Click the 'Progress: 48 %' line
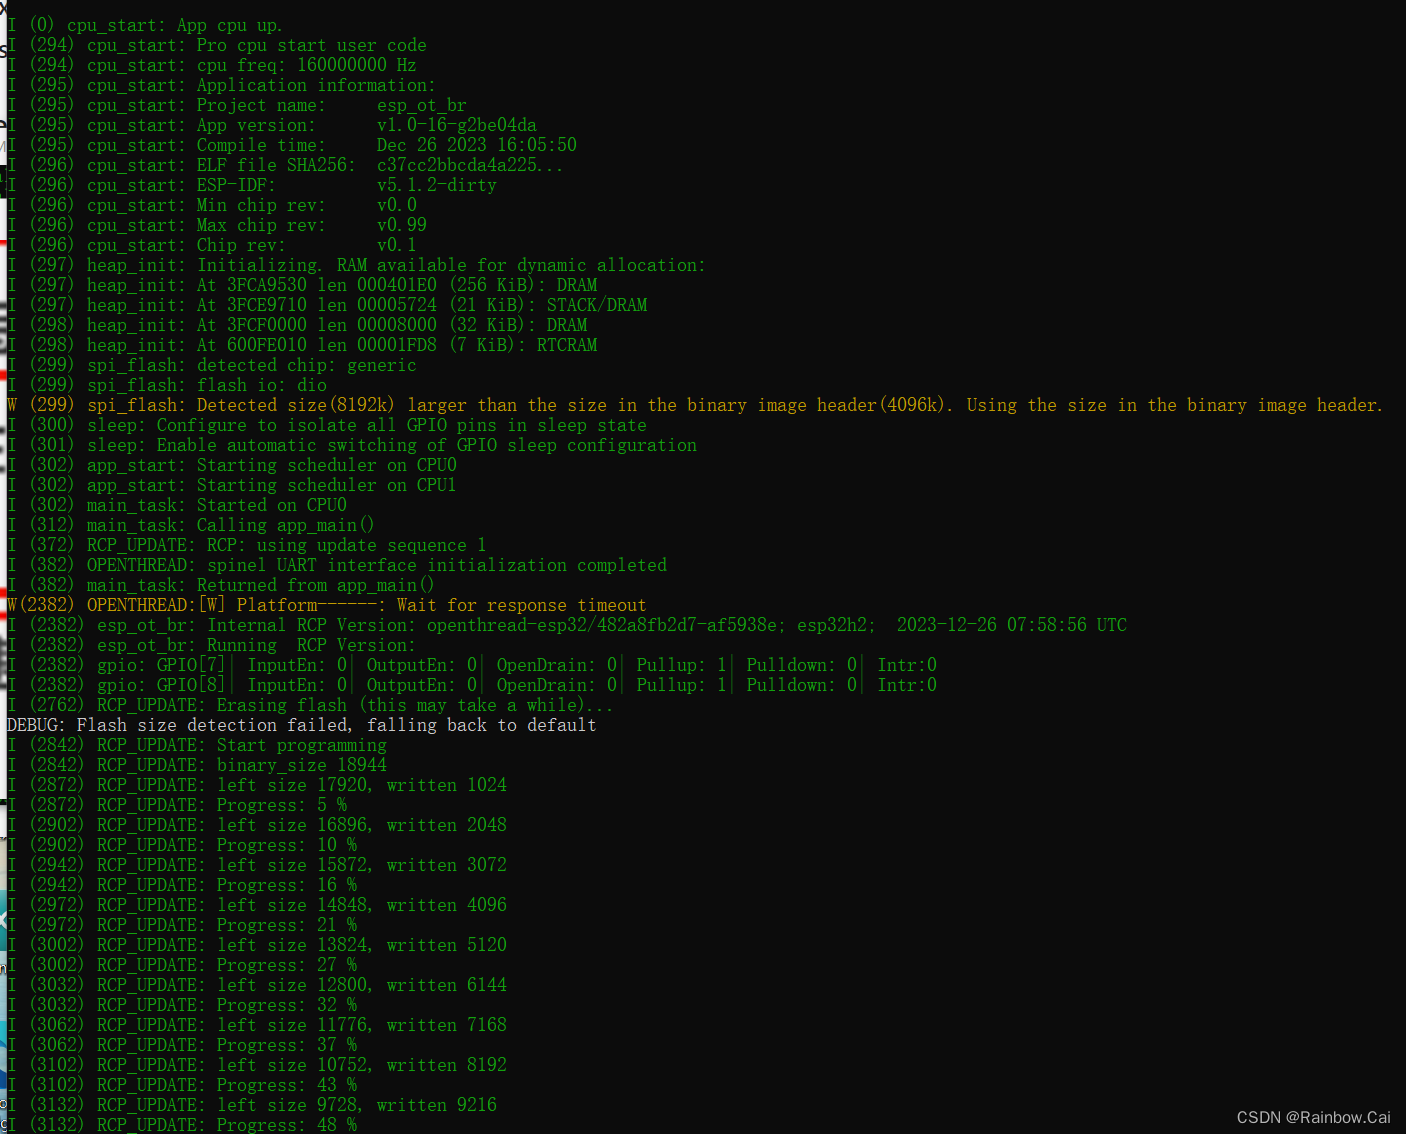The image size is (1406, 1134). coord(182,1124)
